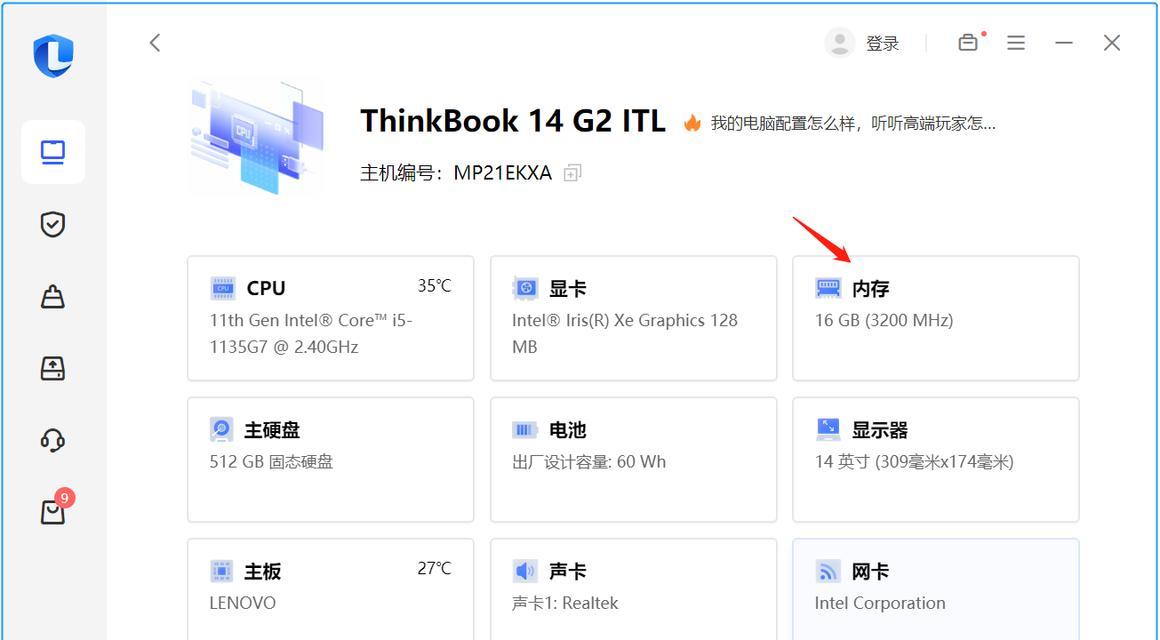Click the 网卡 wireless signal icon
Screen dimensions: 1160x640
828,570
